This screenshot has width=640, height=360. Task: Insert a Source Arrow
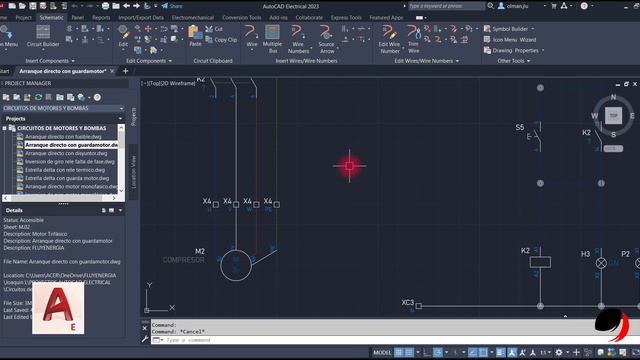(x=327, y=39)
